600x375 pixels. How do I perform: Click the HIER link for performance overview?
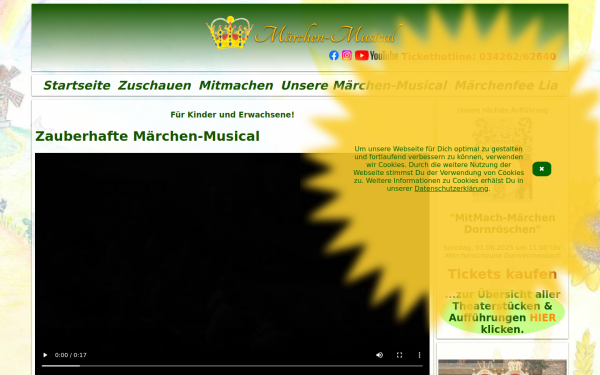click(x=542, y=318)
